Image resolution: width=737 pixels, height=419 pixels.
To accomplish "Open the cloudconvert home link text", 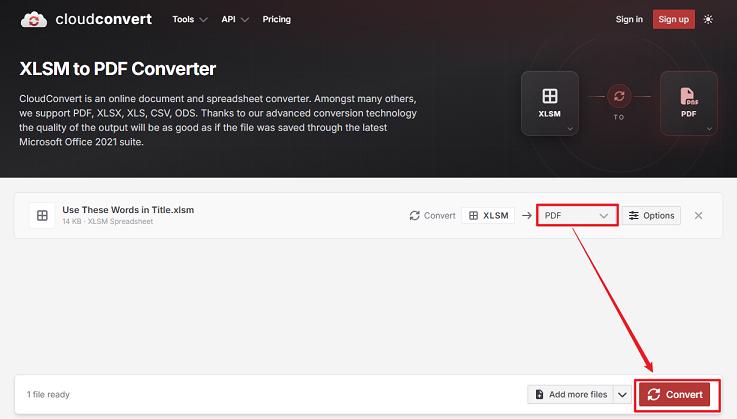I will [x=103, y=19].
